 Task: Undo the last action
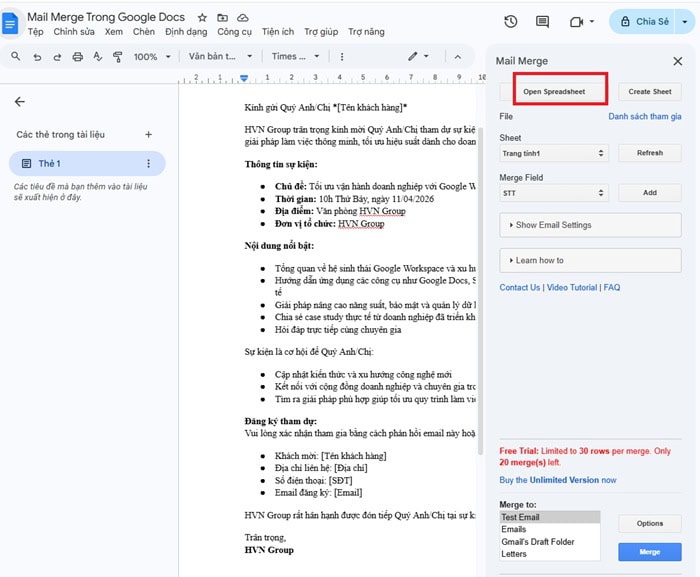coord(37,57)
